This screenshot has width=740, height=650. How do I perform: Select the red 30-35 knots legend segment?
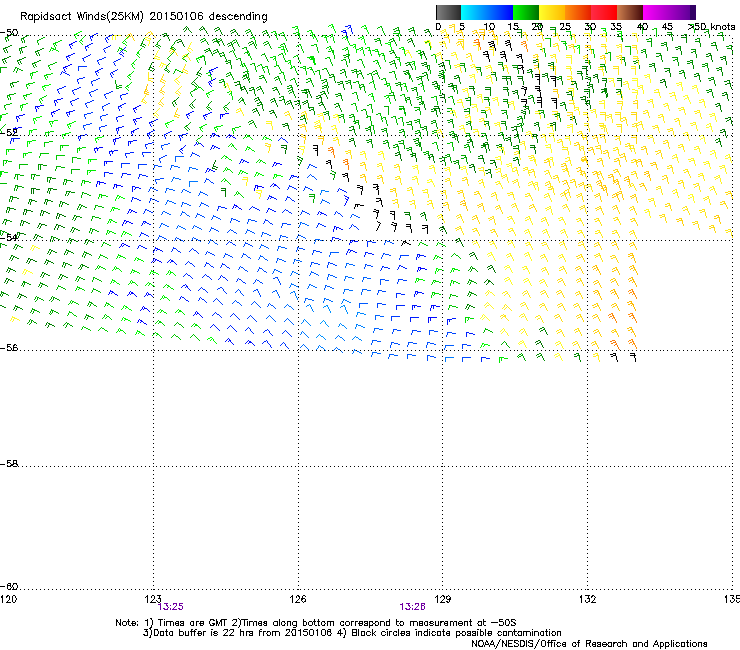coord(604,12)
